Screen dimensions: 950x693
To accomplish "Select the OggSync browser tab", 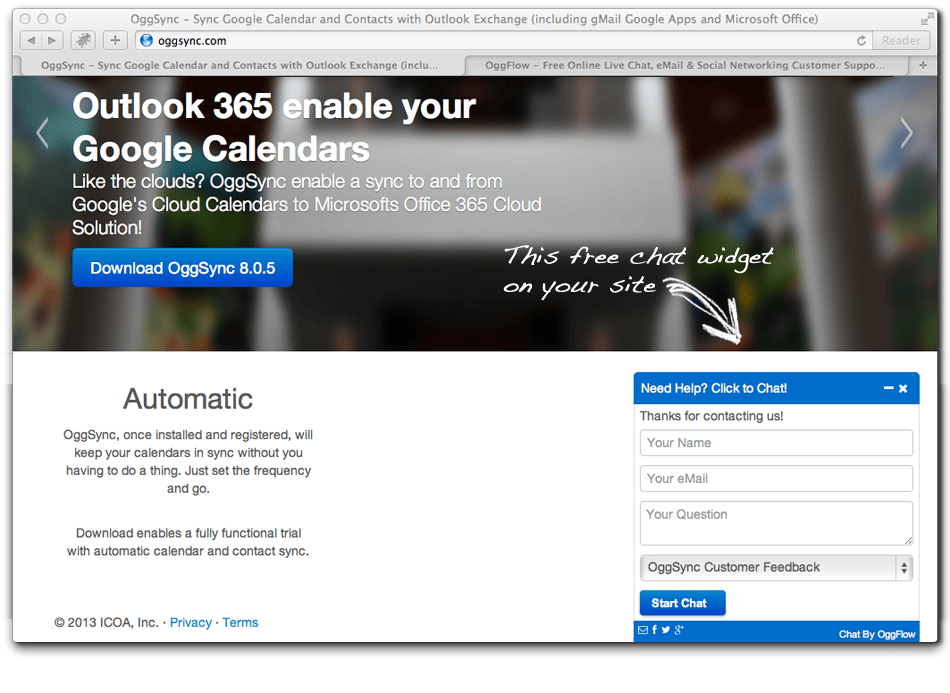I will [240, 65].
